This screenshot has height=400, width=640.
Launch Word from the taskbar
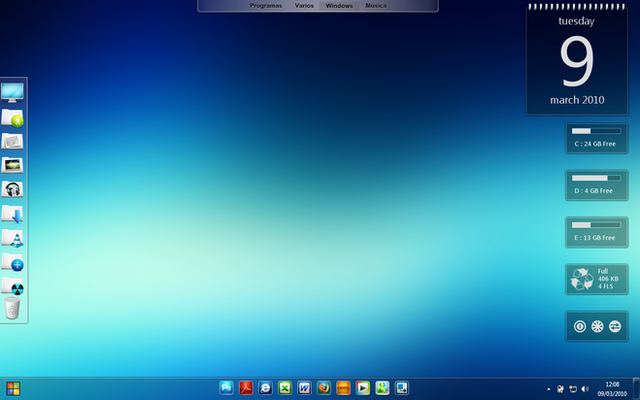pos(304,388)
